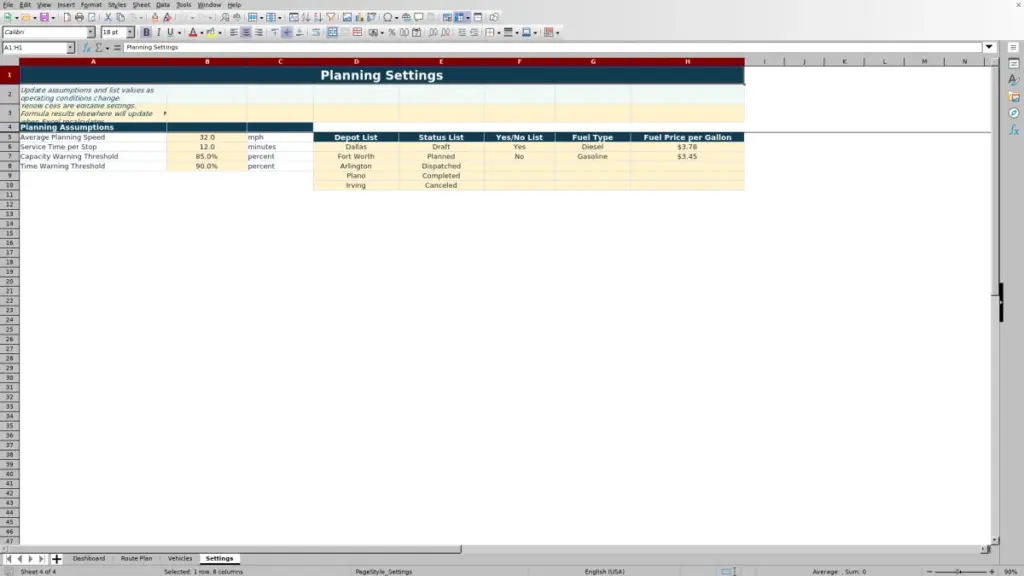The image size is (1024, 576).
Task: Toggle Align Top vertical alignment
Action: point(274,32)
